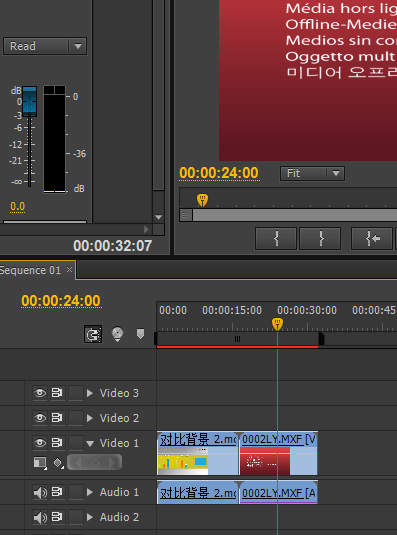Toggle track lock box on Video 3
Image resolution: width=397 pixels, height=535 pixels.
point(76,393)
